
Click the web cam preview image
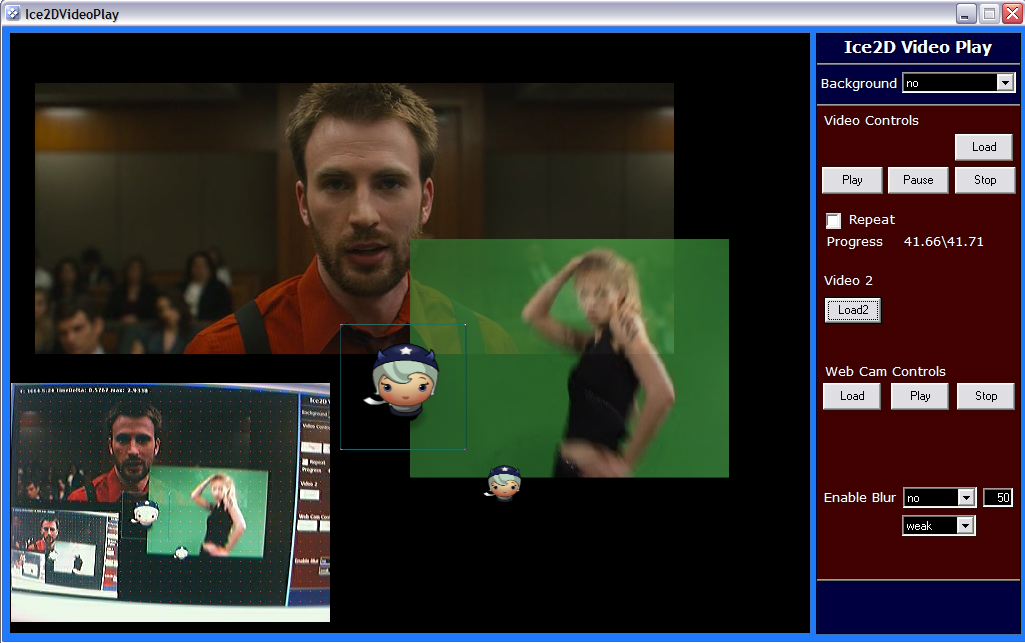(x=171, y=502)
